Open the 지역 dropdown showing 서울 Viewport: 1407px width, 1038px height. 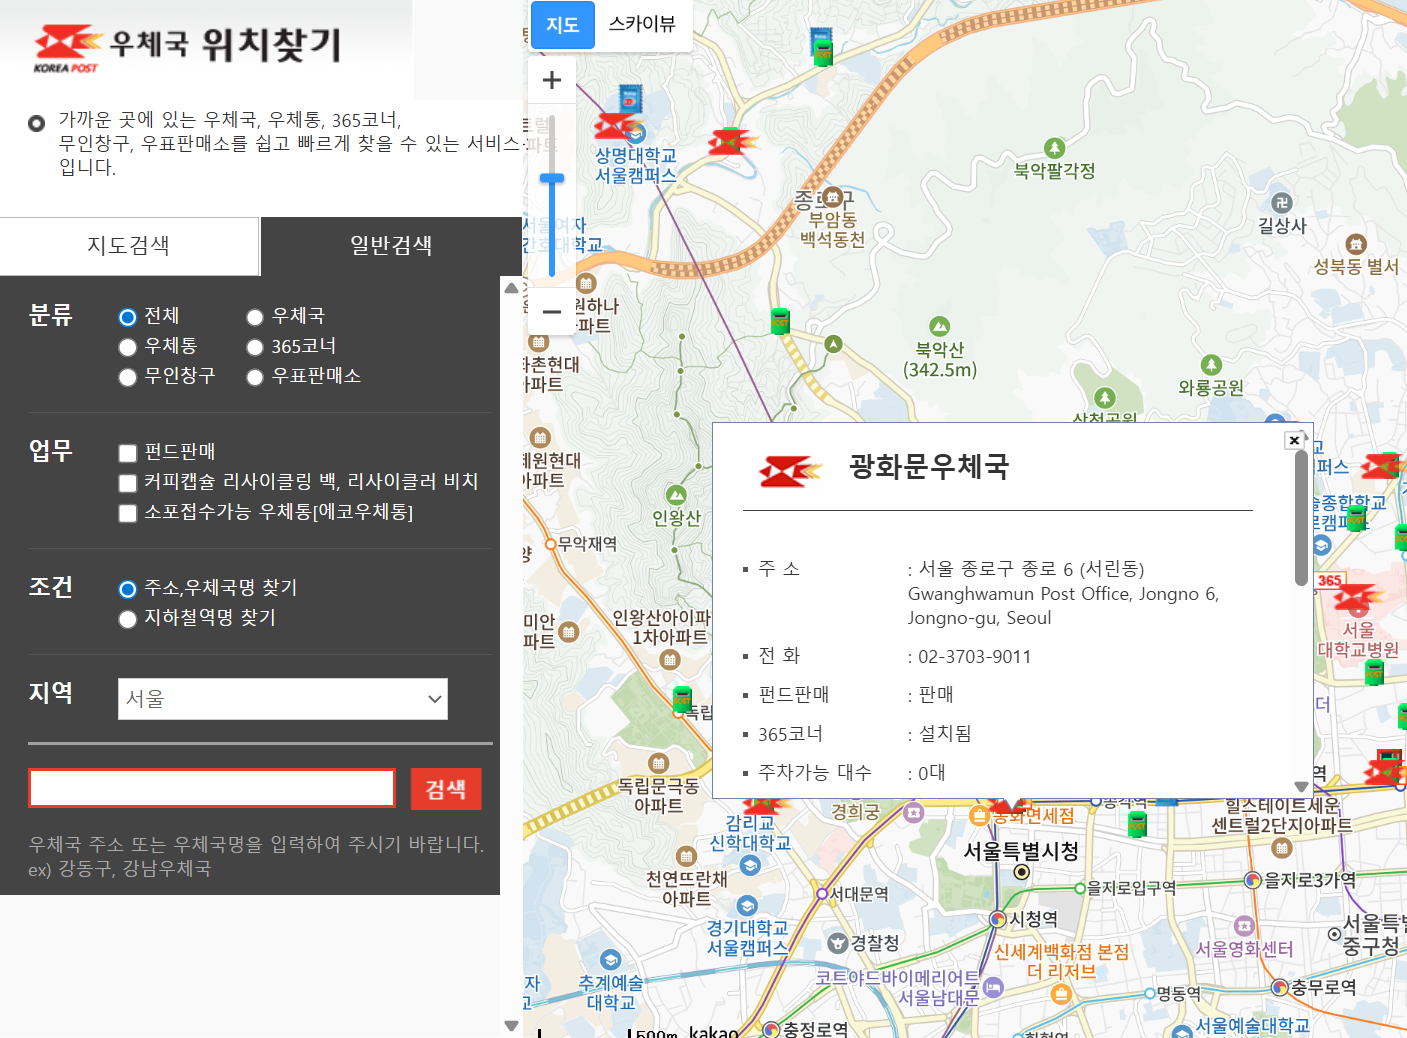(283, 699)
